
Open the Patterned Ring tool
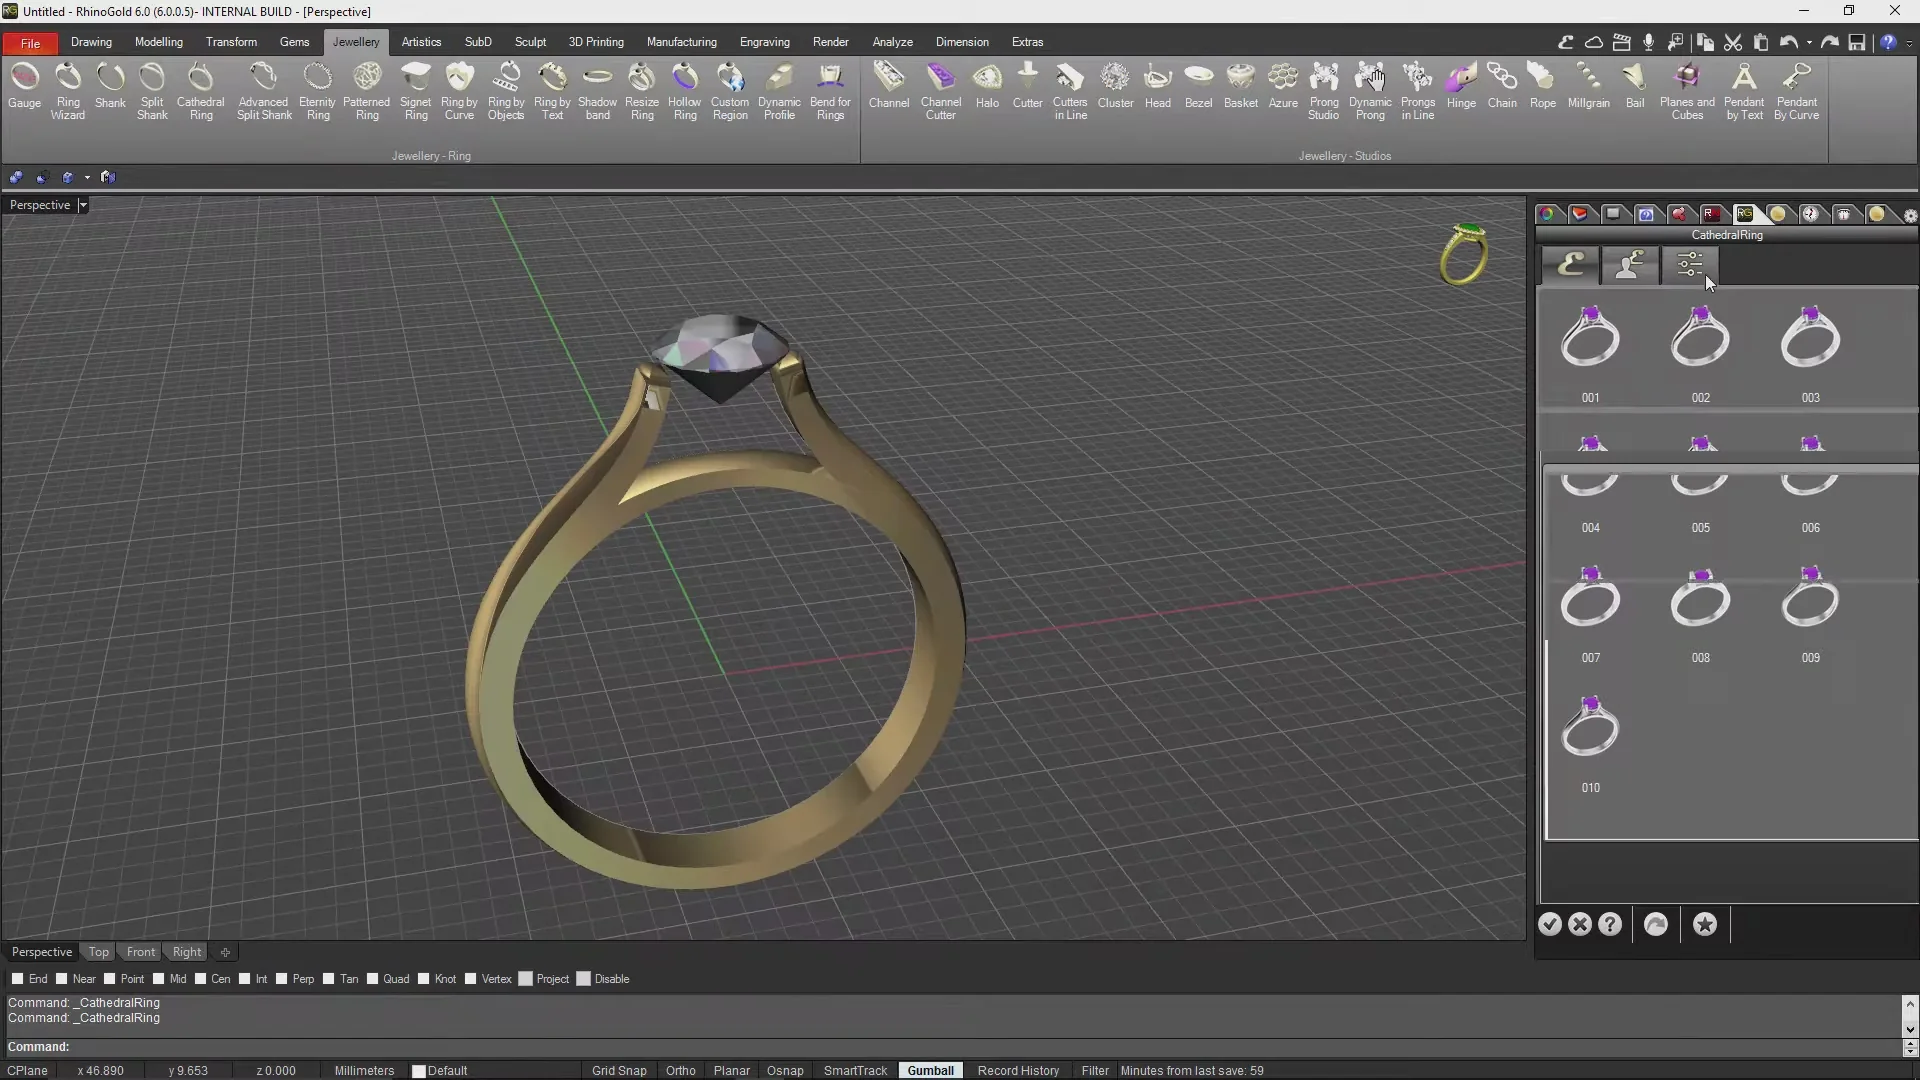pyautogui.click(x=367, y=91)
